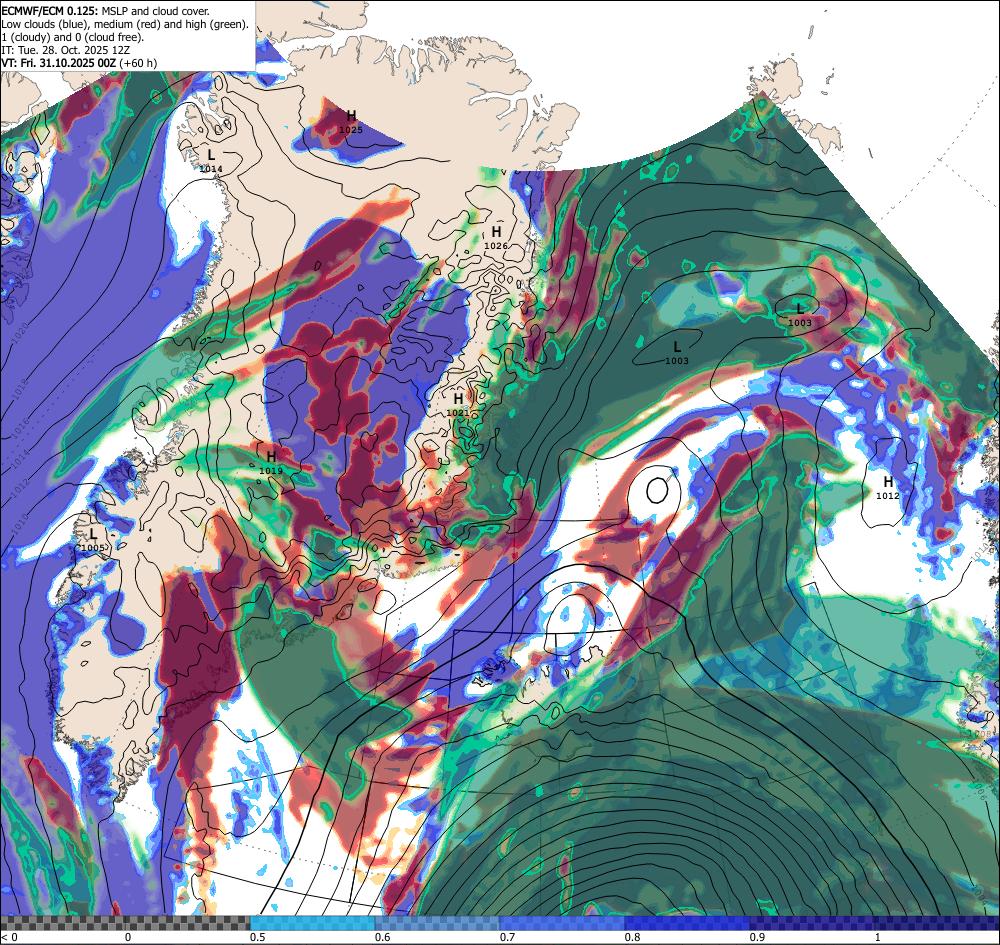Click the valid time 'VT: Fri. 31.10.2025 00Z (+60 h)'
This screenshot has height=945, width=1000.
[79, 63]
